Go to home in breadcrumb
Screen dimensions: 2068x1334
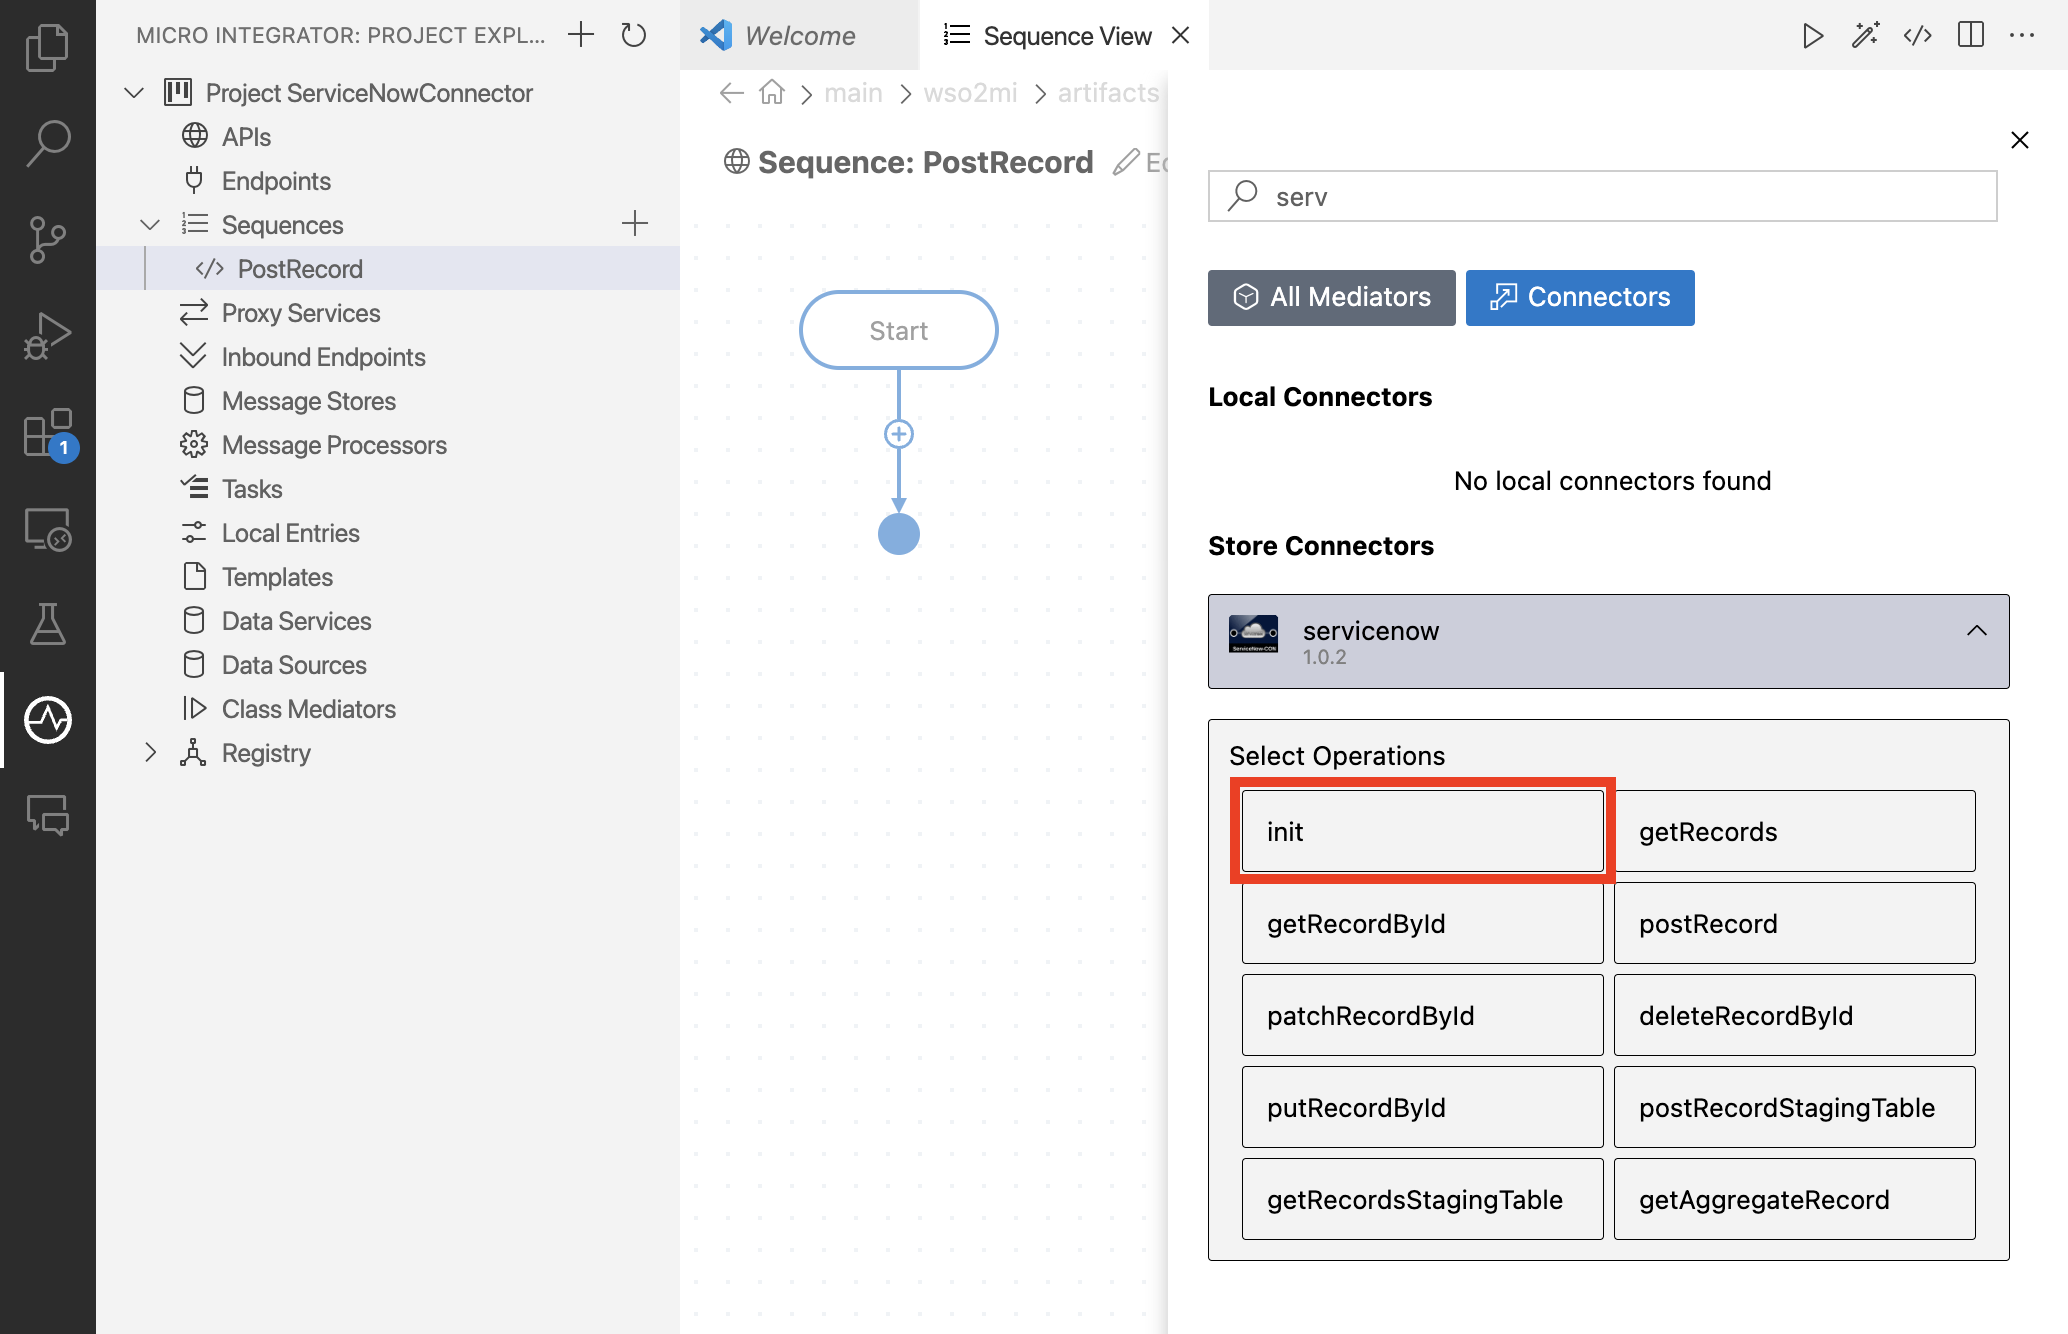coord(772,93)
